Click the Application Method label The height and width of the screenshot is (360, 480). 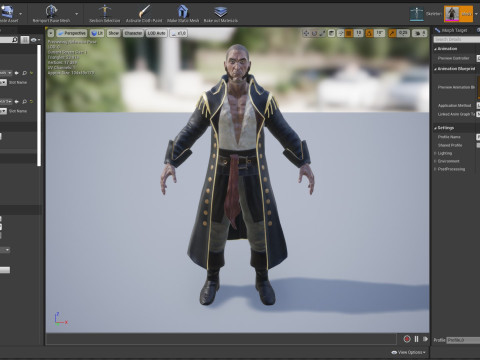454,106
